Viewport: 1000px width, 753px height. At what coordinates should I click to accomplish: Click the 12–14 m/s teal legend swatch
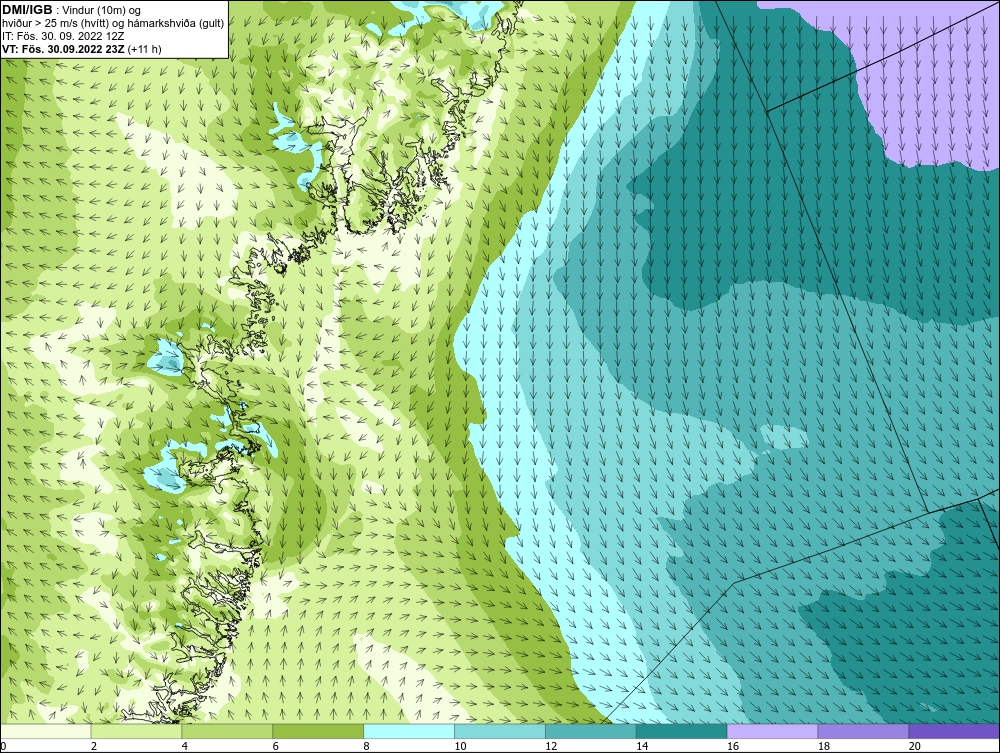tap(591, 731)
